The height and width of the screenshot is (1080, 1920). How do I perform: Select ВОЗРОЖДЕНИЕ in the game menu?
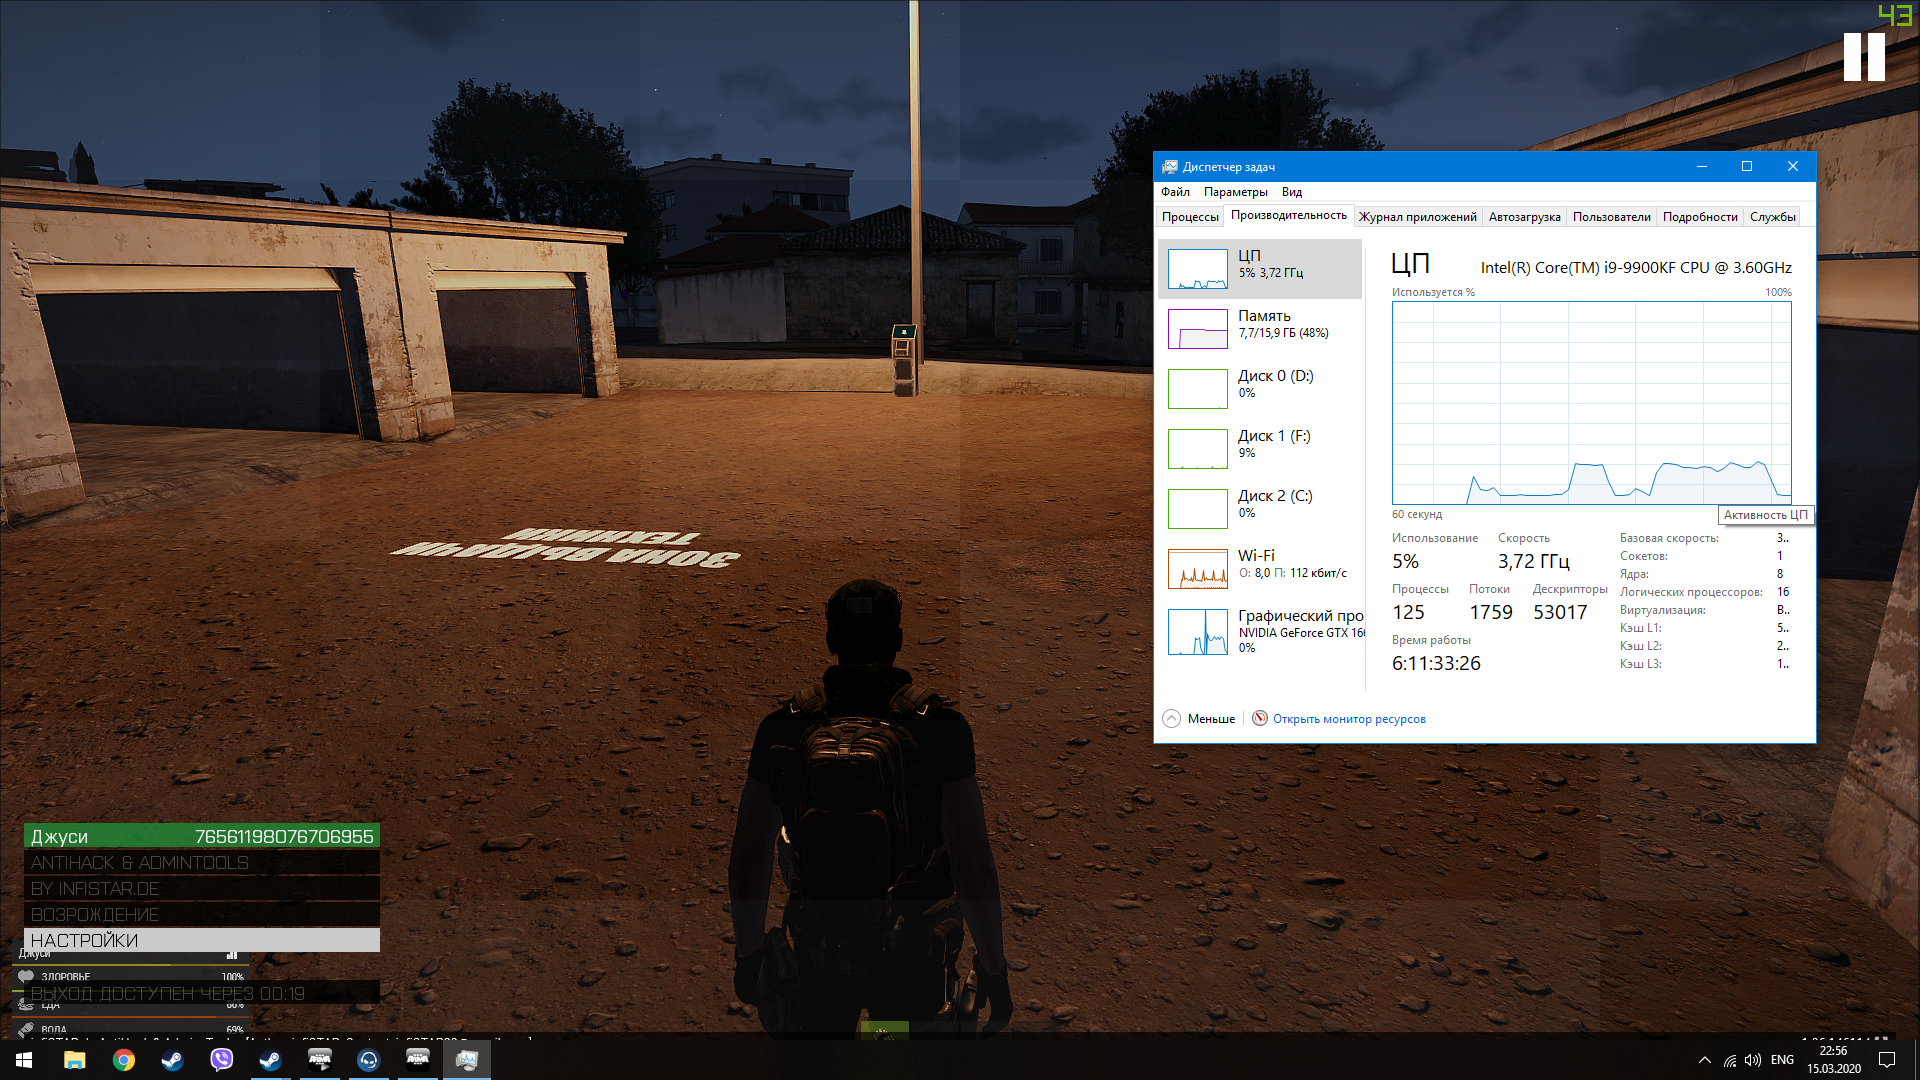[x=202, y=914]
